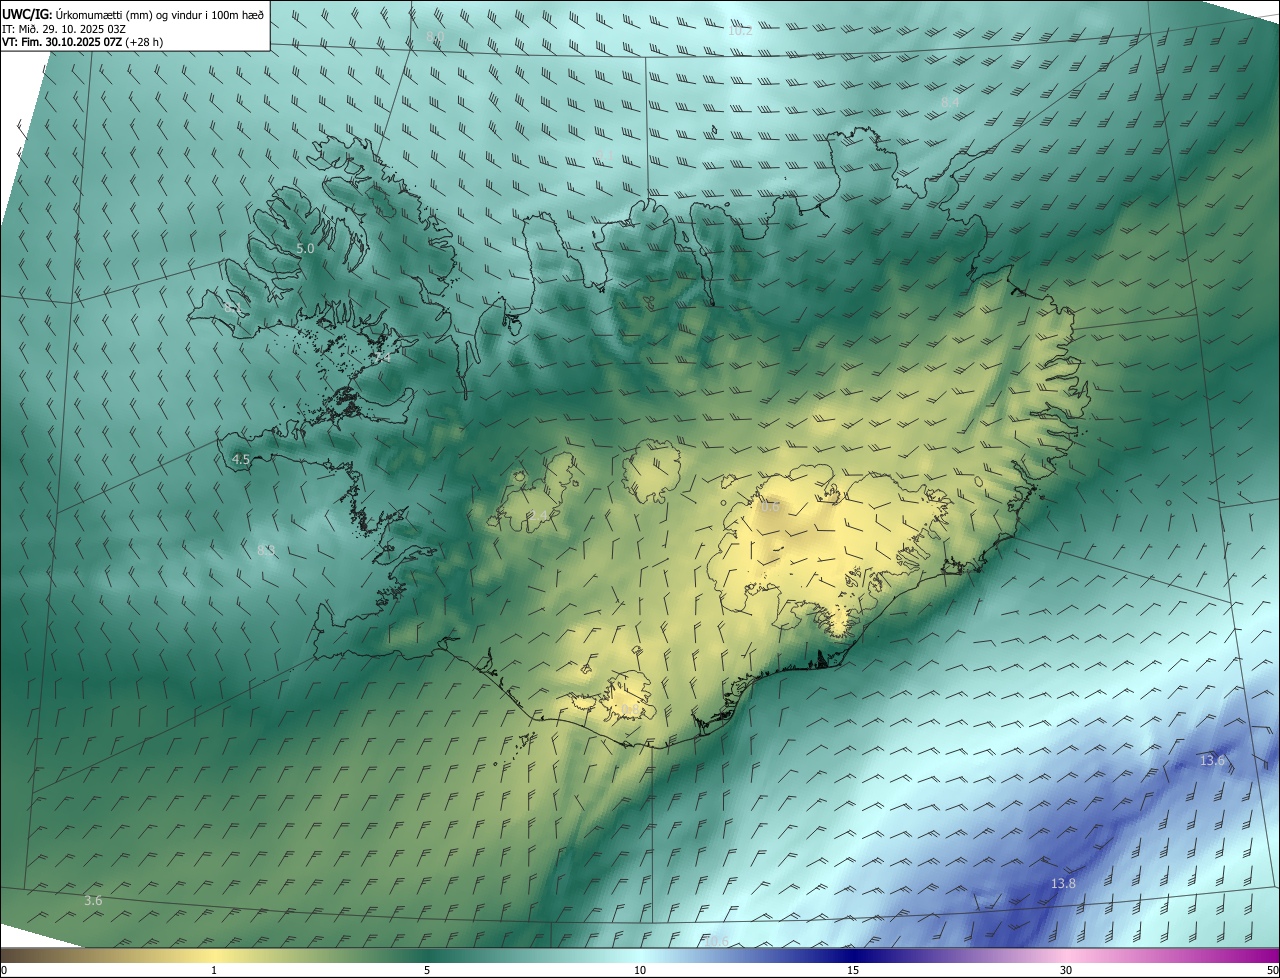Click the "(+28 h)" forecast offset text
This screenshot has height=978, width=1280.
tap(143, 42)
